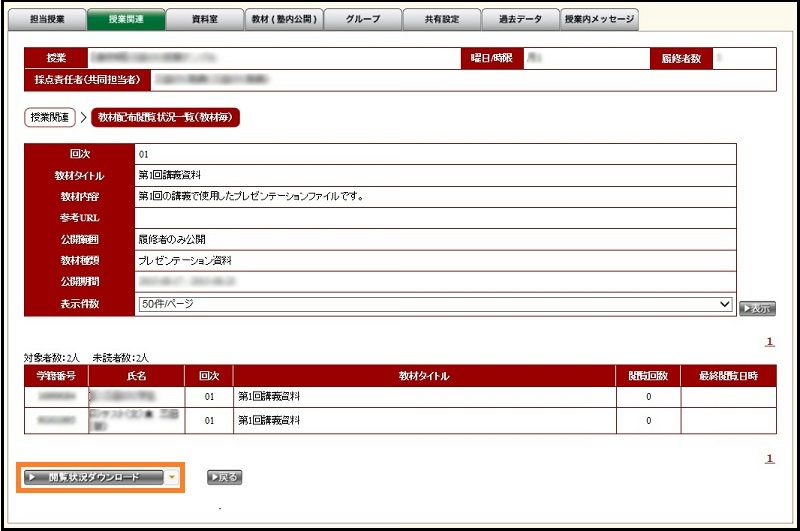Click the 授業関連 breadcrumb button
800x531 pixels.
coord(50,118)
